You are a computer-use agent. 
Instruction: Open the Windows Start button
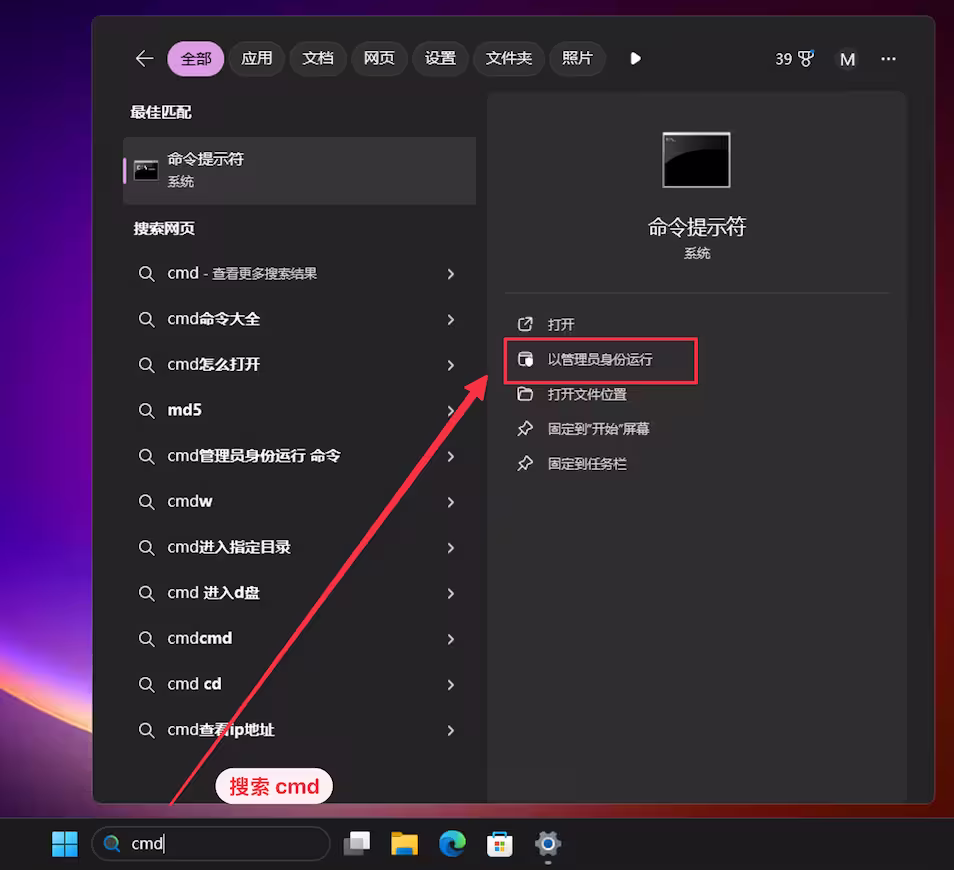coord(64,844)
